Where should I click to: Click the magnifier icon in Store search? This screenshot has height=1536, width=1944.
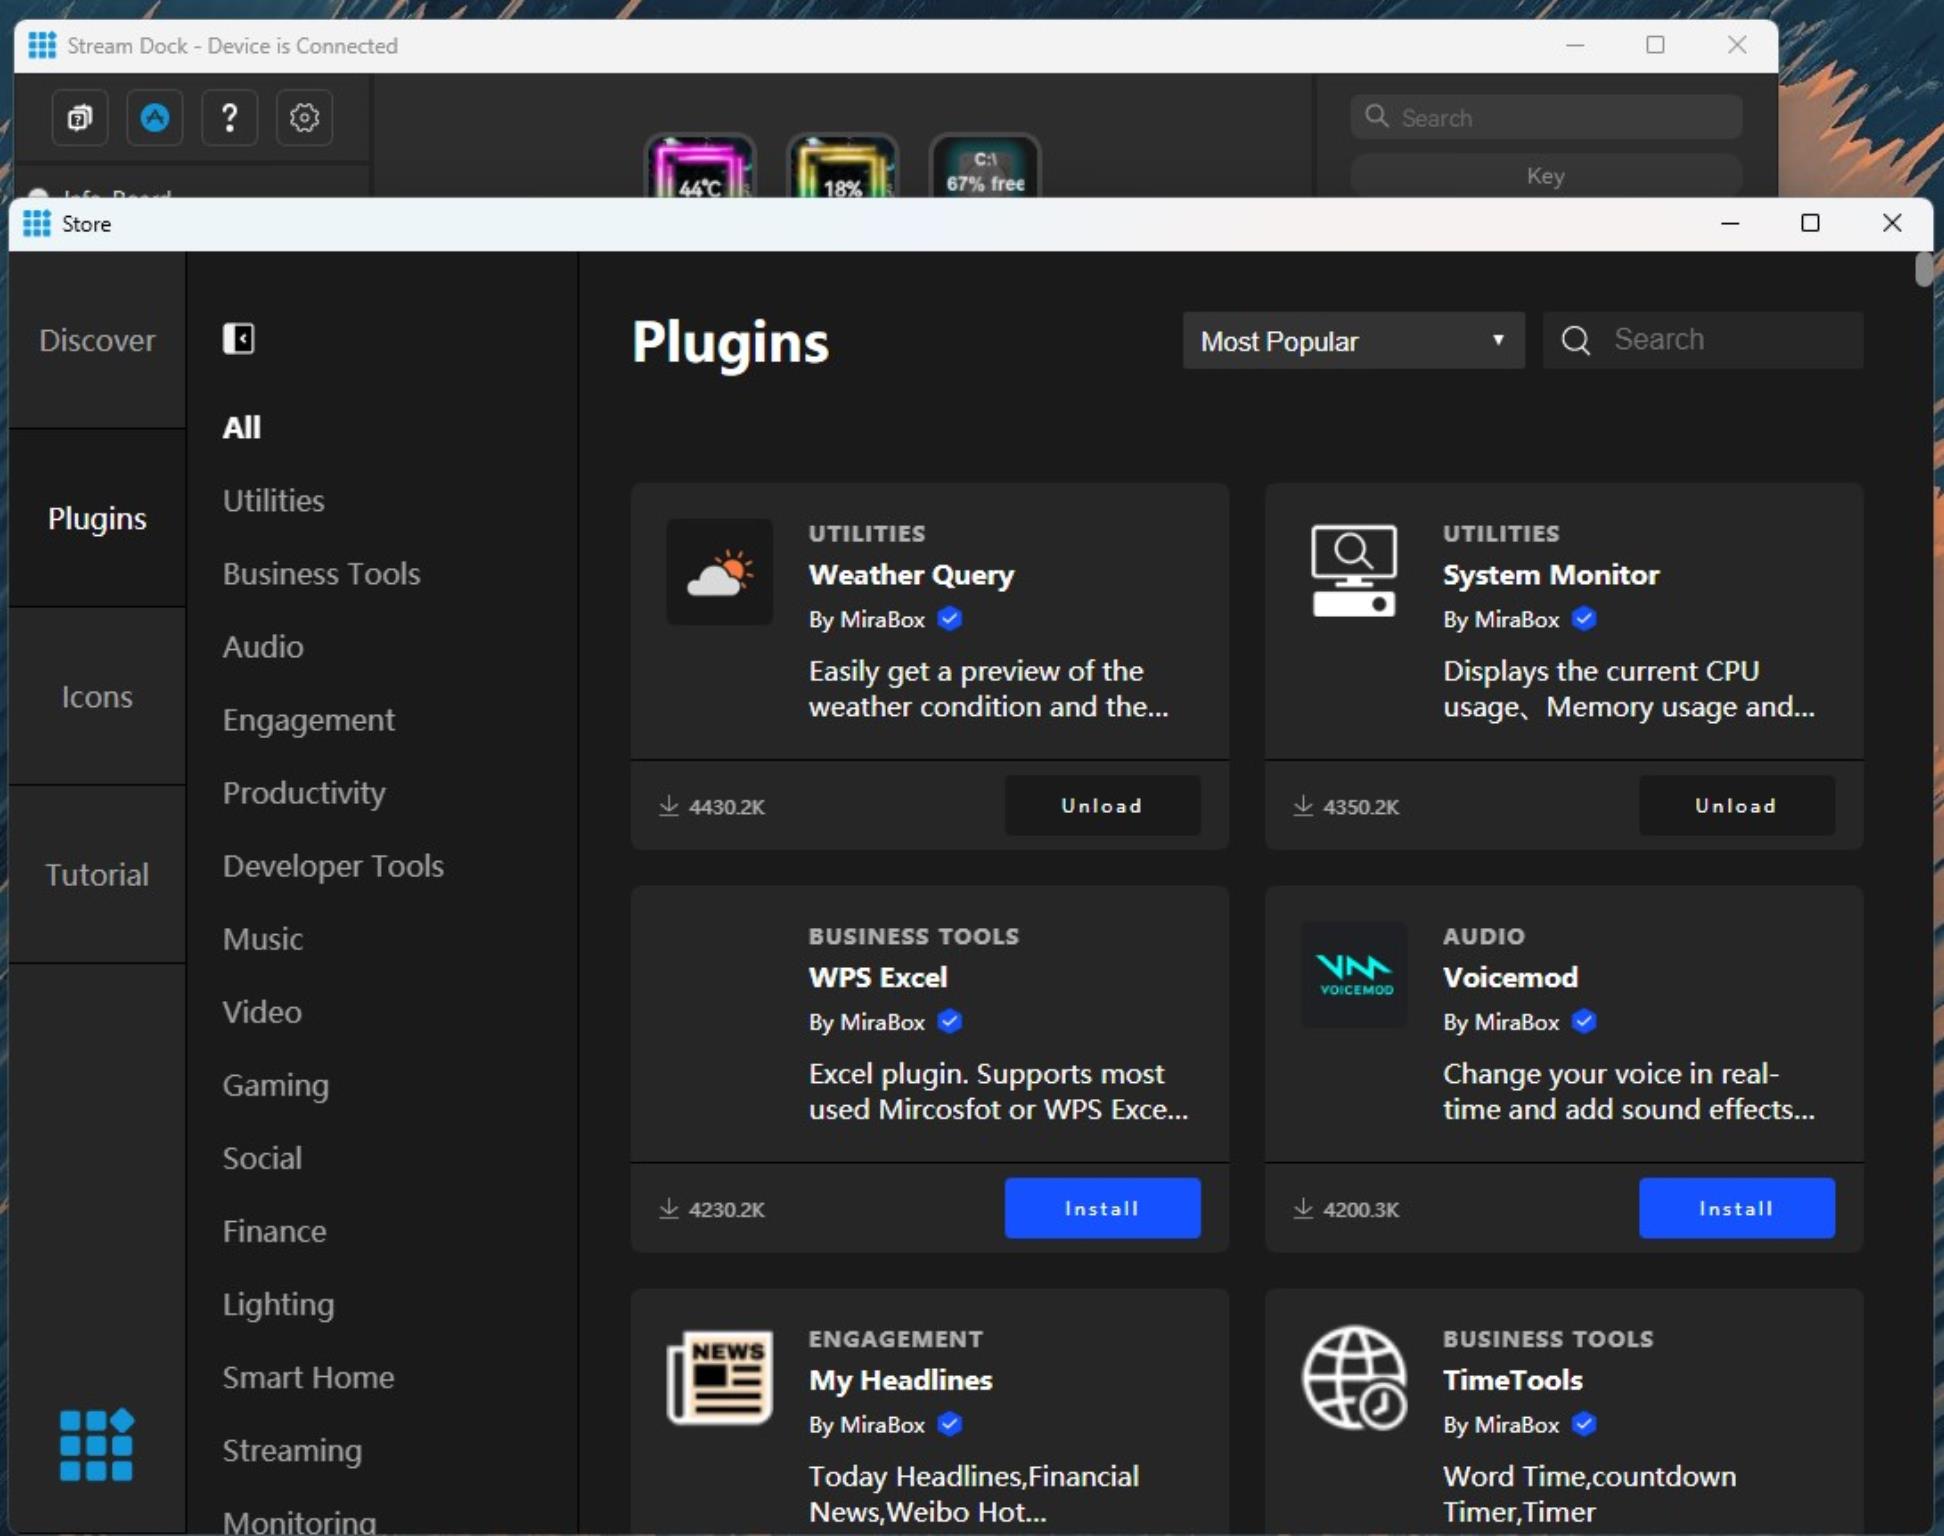point(1575,340)
